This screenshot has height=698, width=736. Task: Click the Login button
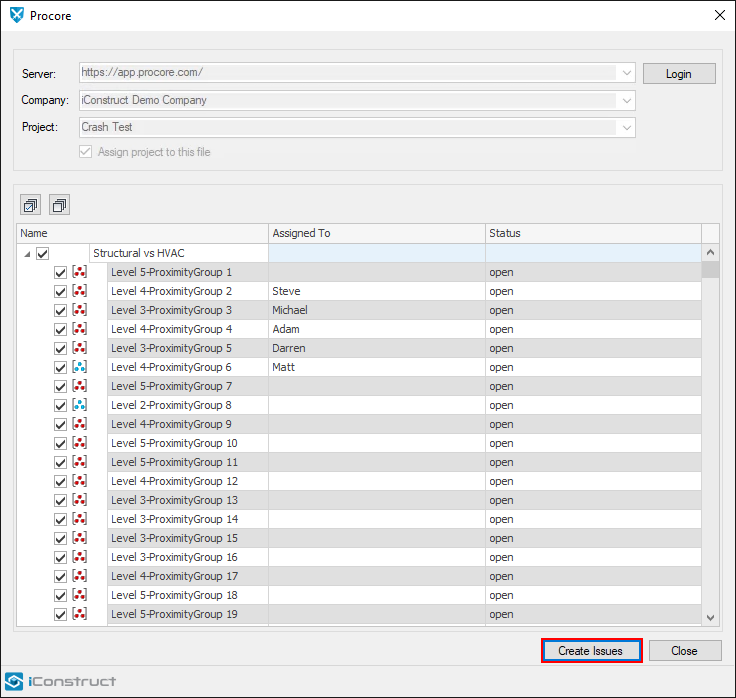(x=679, y=74)
